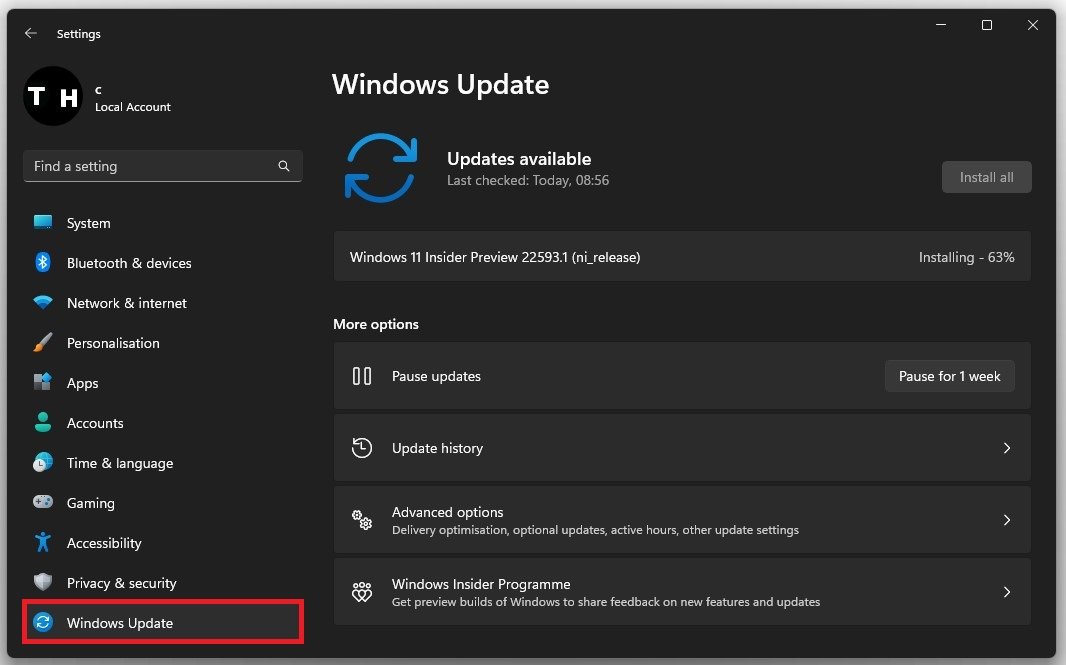This screenshot has height=665, width=1066.
Task: Click the Windows Update sidebar sync icon
Action: click(43, 622)
